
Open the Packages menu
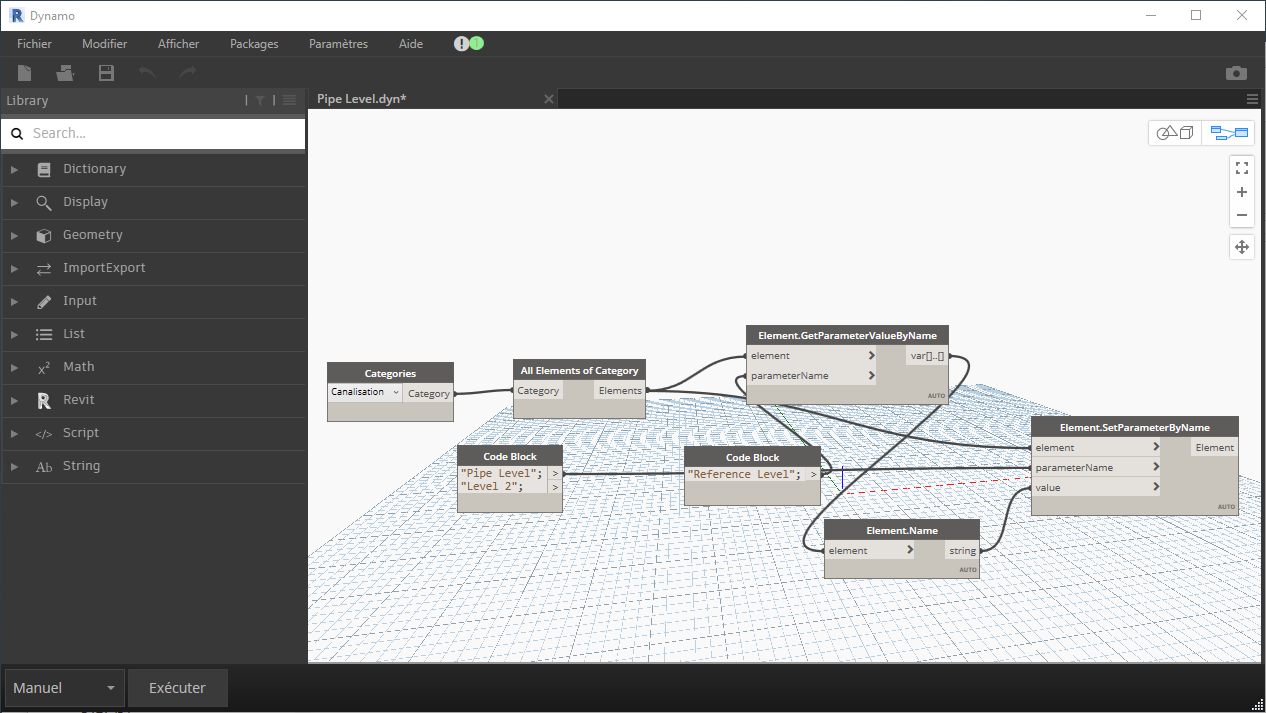click(253, 43)
